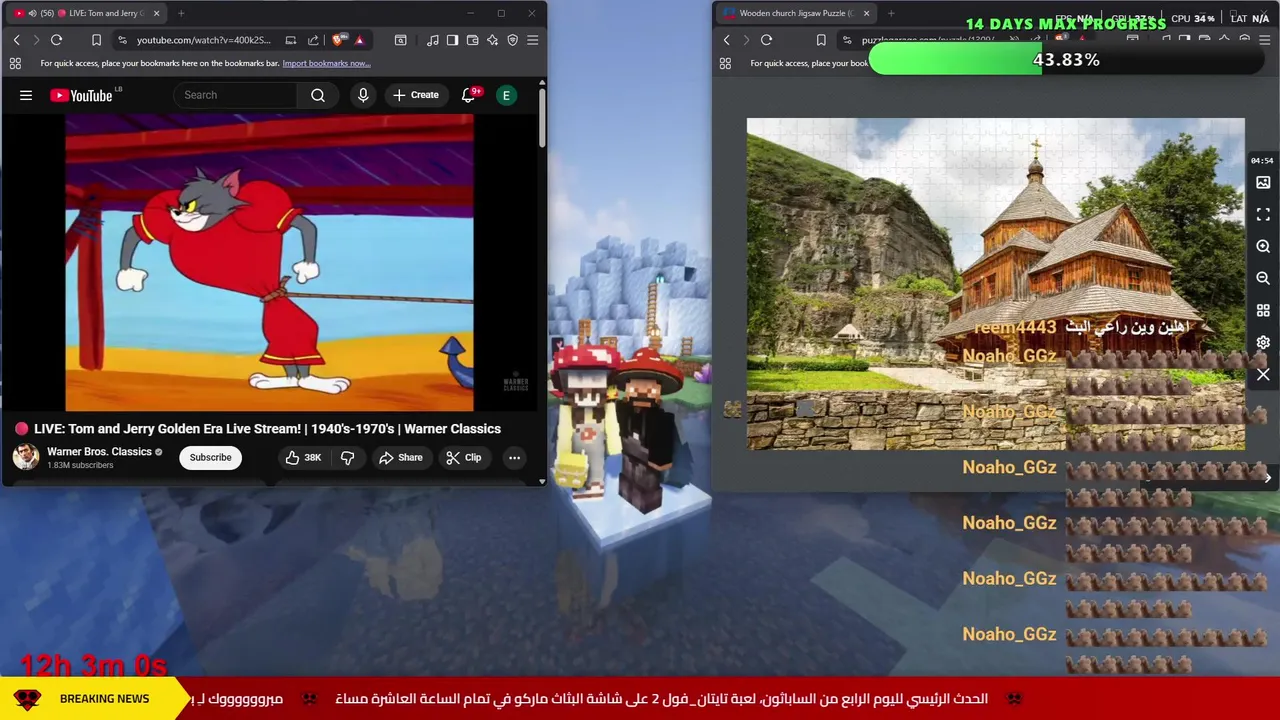Open YouTube guide hamburger menu
The height and width of the screenshot is (720, 1280).
pyautogui.click(x=26, y=95)
